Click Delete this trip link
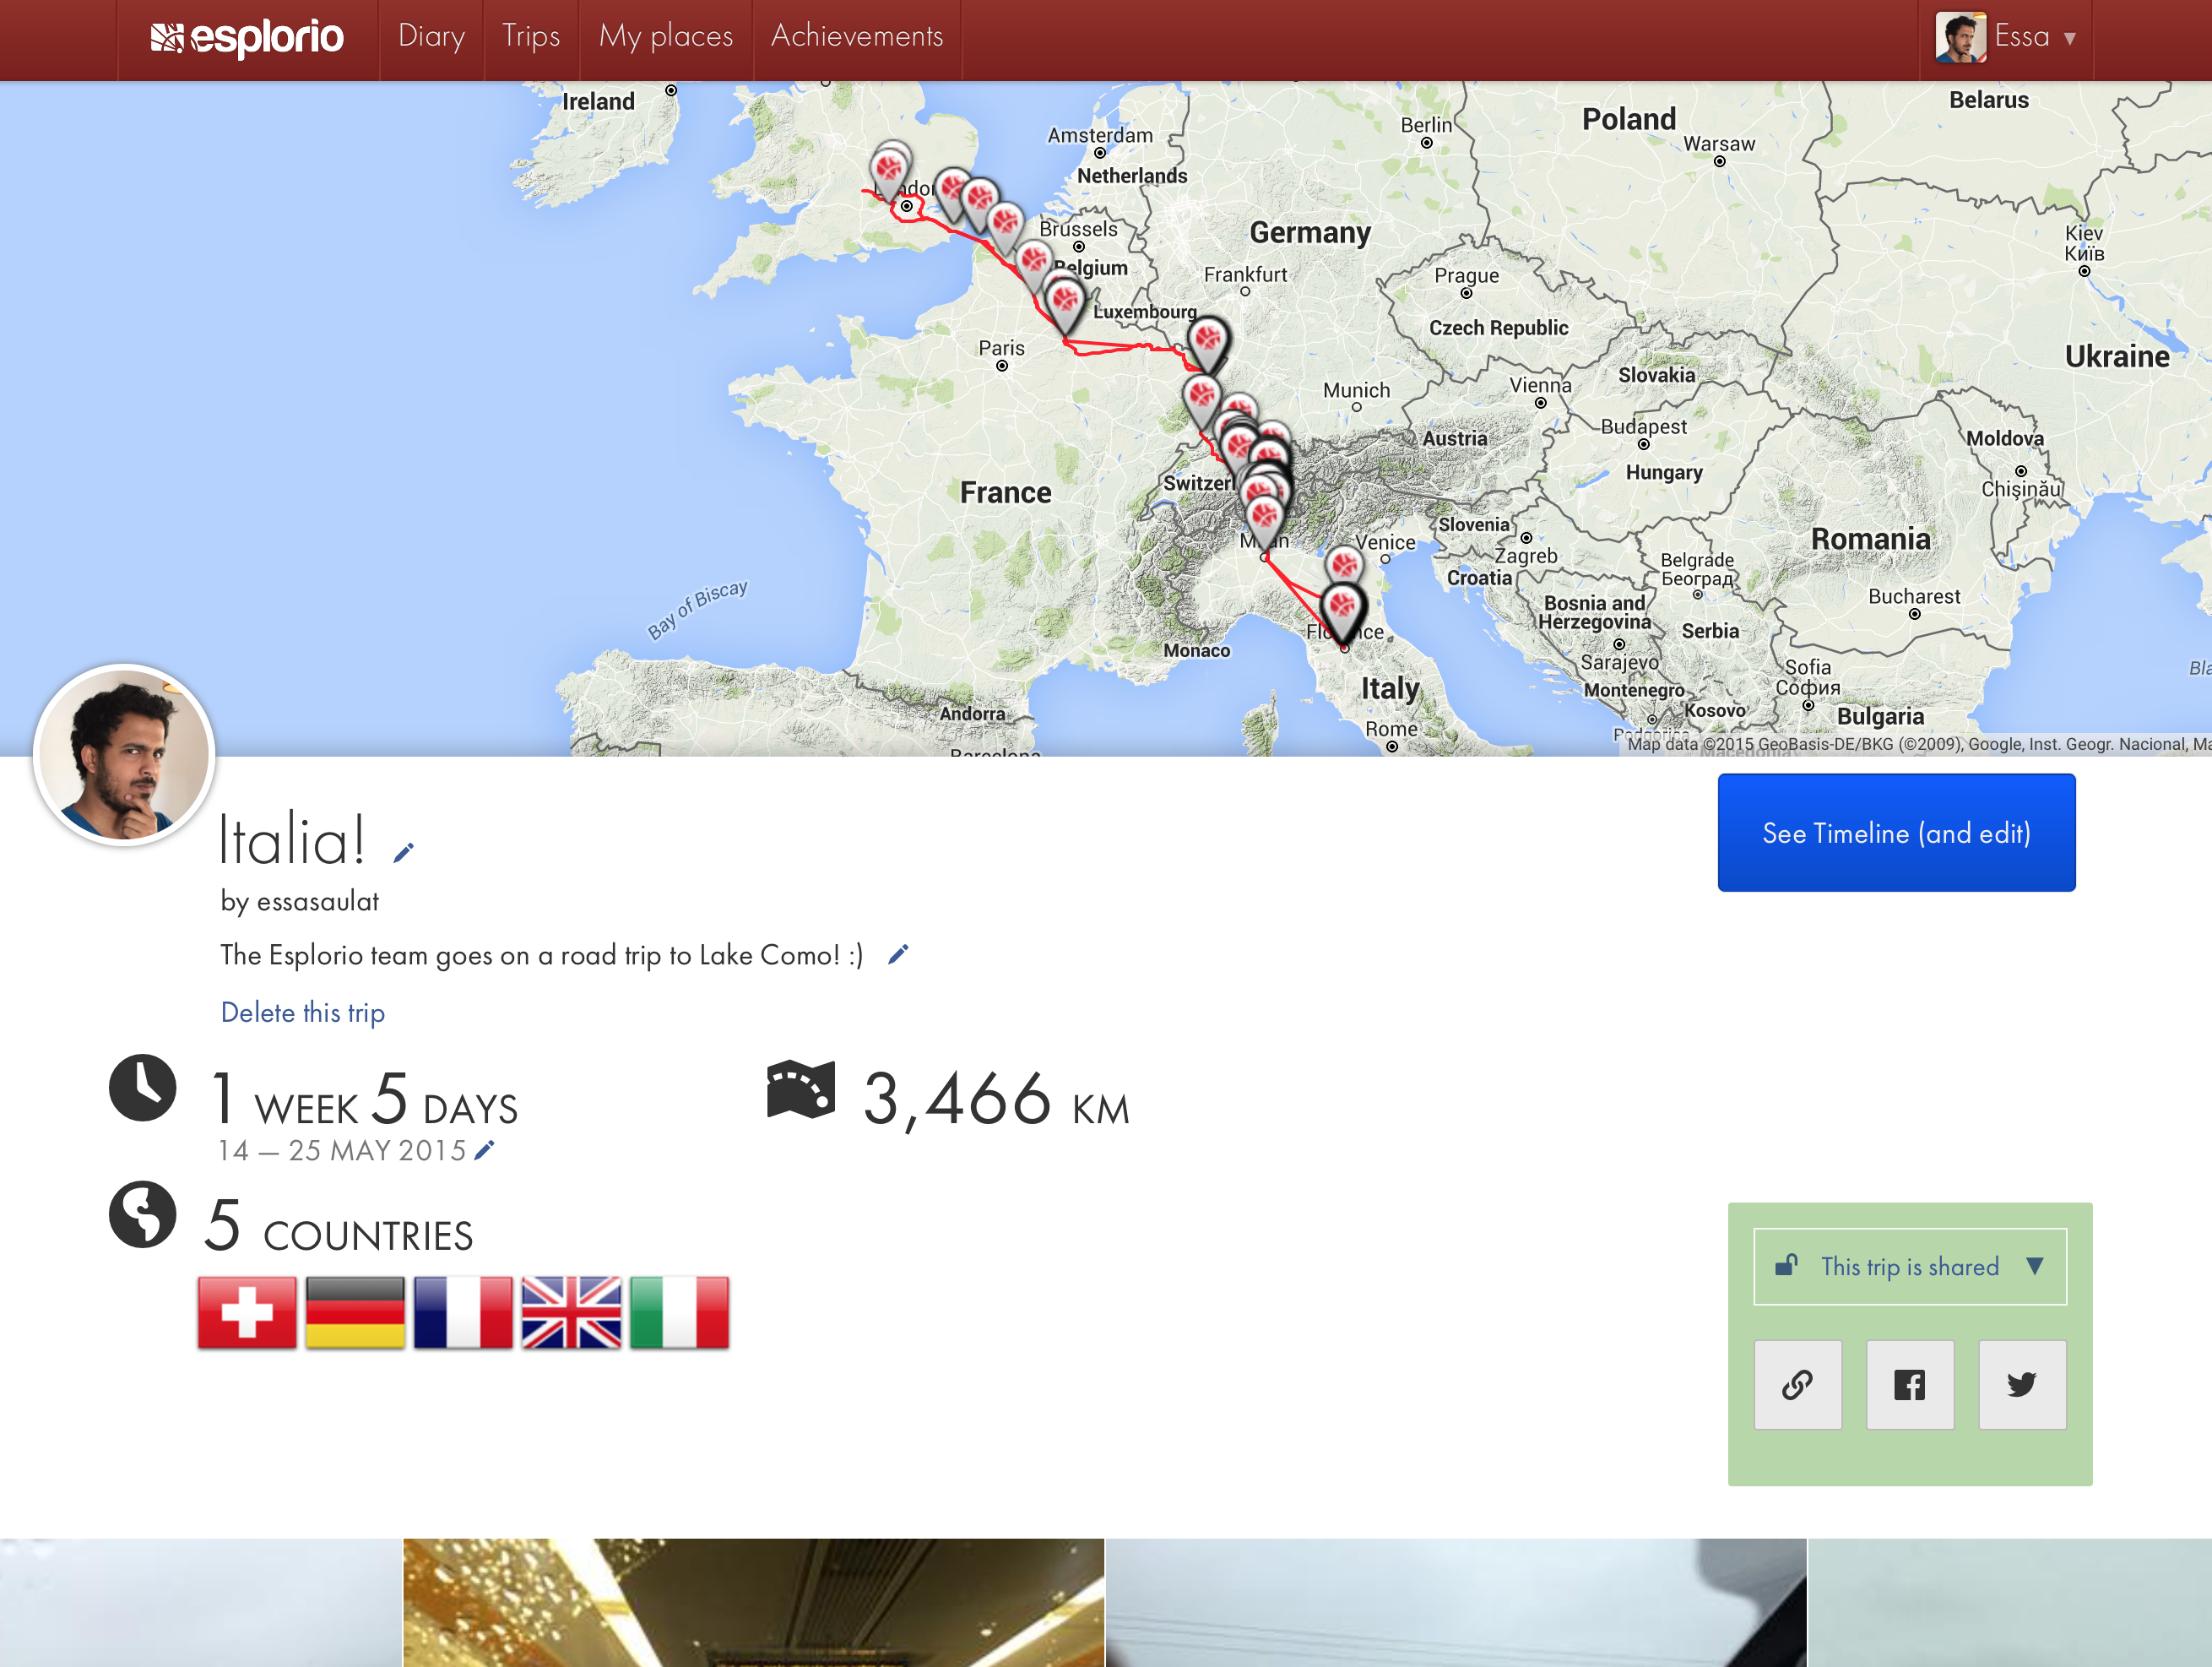2212x1667 pixels. pyautogui.click(x=302, y=1012)
